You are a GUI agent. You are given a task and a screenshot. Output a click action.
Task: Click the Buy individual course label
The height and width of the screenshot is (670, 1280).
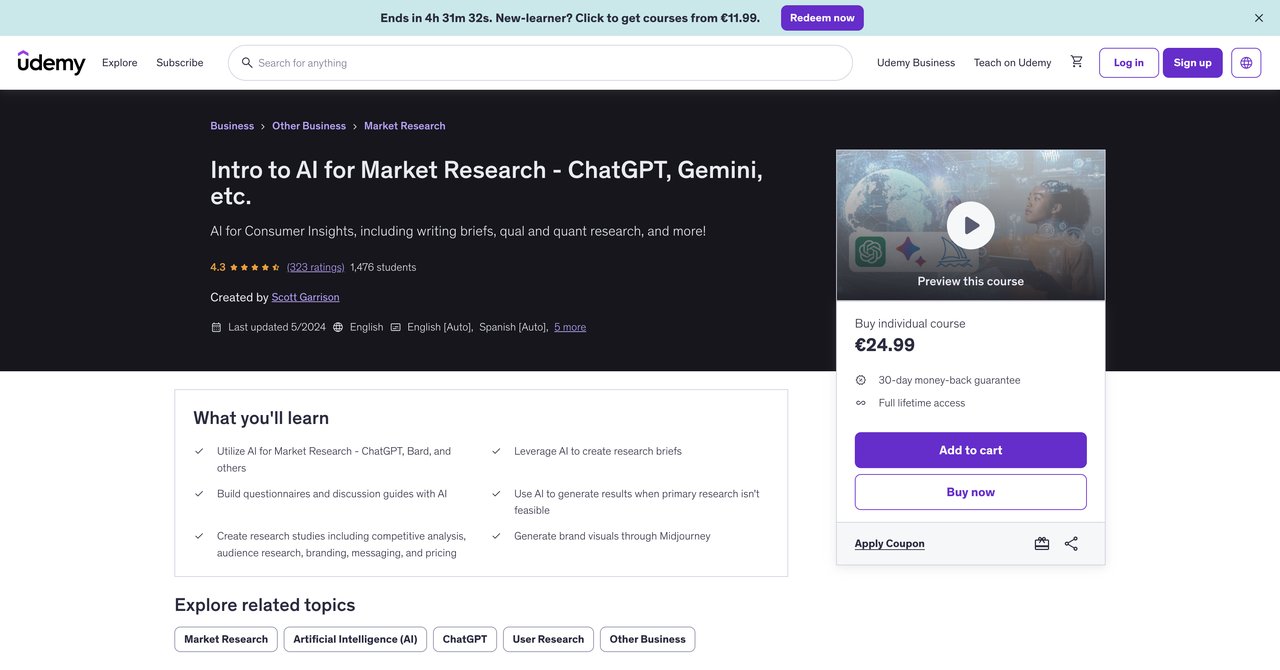coord(910,324)
